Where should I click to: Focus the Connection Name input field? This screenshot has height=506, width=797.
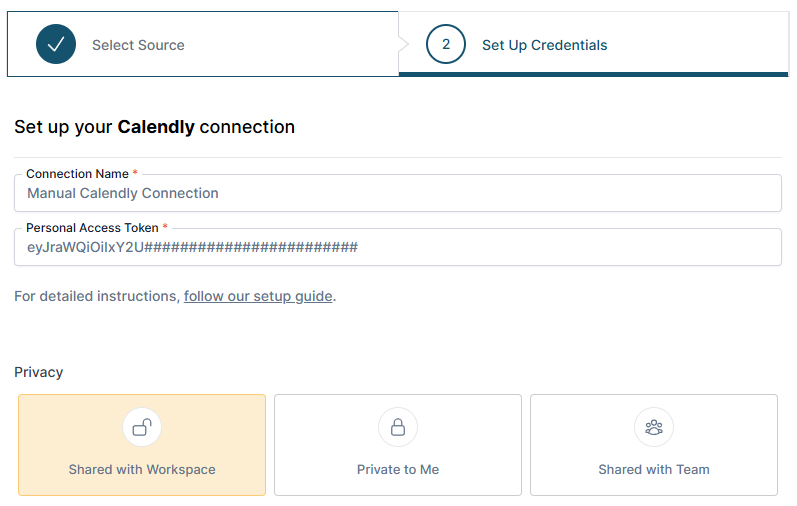pos(398,193)
